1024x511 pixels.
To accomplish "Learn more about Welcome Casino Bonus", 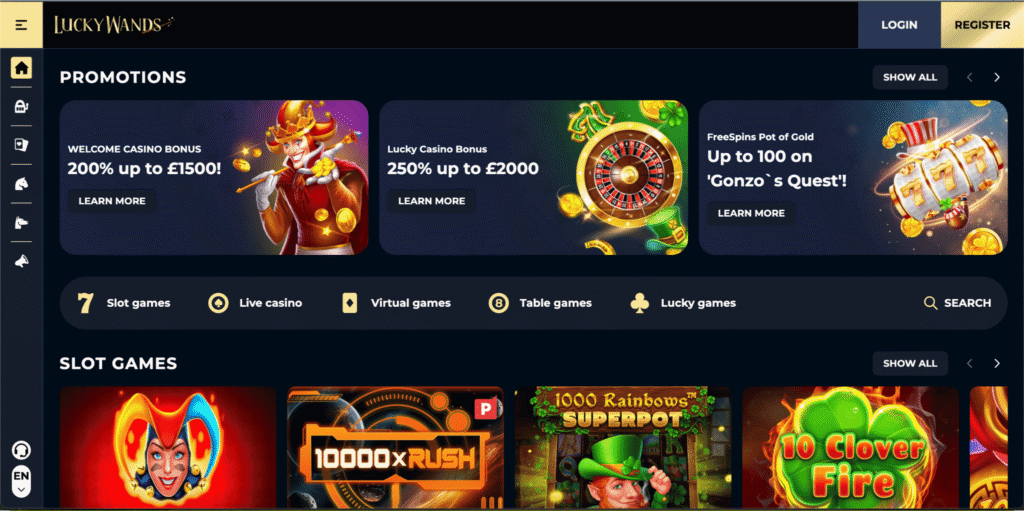I will [x=112, y=201].
